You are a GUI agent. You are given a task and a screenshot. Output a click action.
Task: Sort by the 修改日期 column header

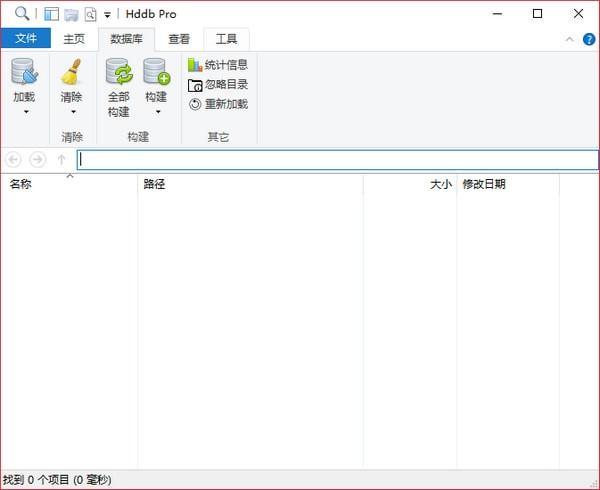click(508, 184)
